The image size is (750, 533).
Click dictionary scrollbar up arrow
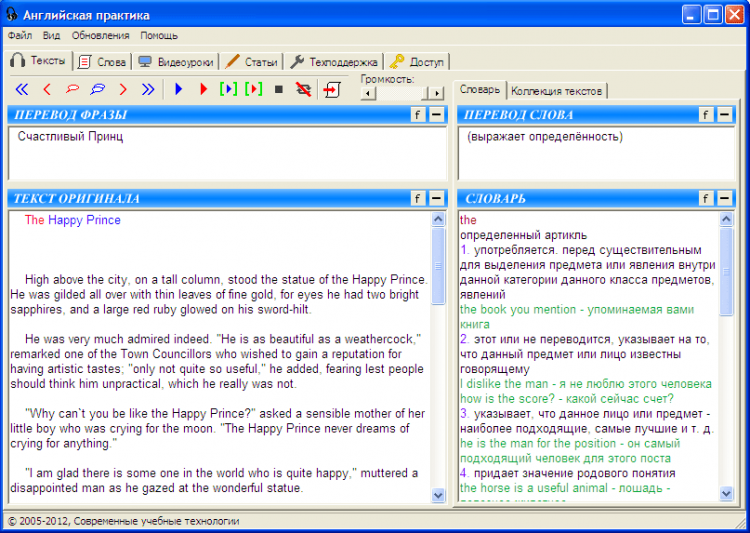[x=726, y=219]
